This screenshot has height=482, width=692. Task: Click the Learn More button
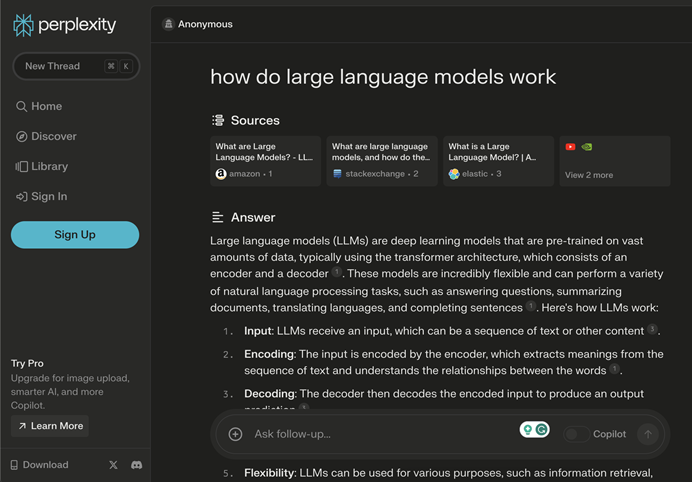50,426
